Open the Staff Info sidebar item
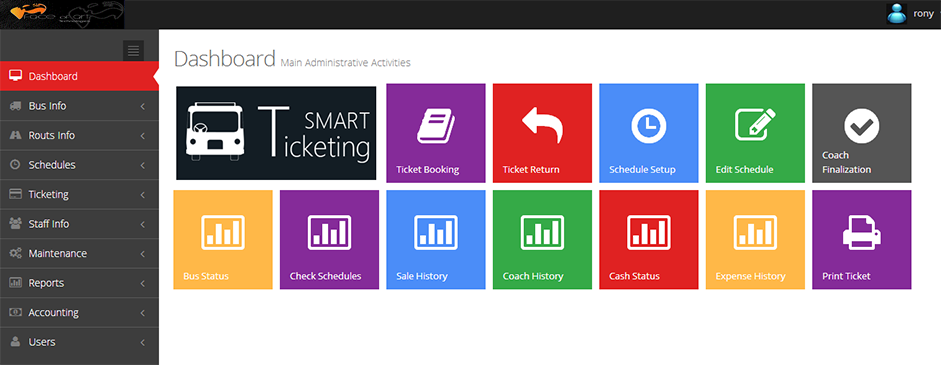 point(79,224)
